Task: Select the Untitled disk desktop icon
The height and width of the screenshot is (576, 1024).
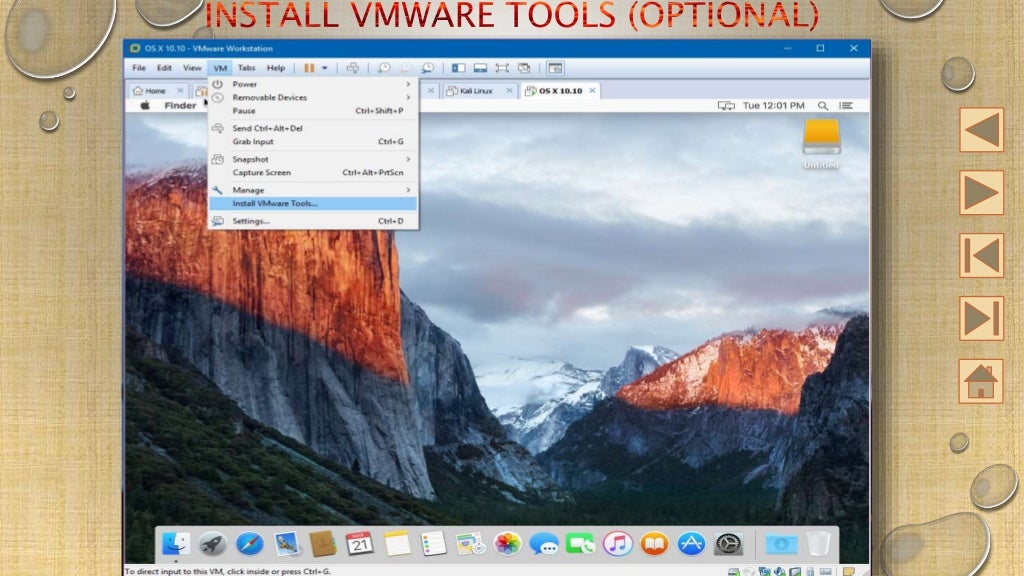Action: [x=822, y=144]
